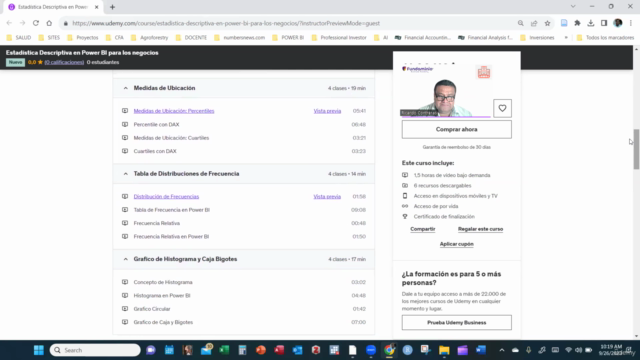Open Outlook from the taskbar
Screen dimensions: 640x360
coord(298,350)
